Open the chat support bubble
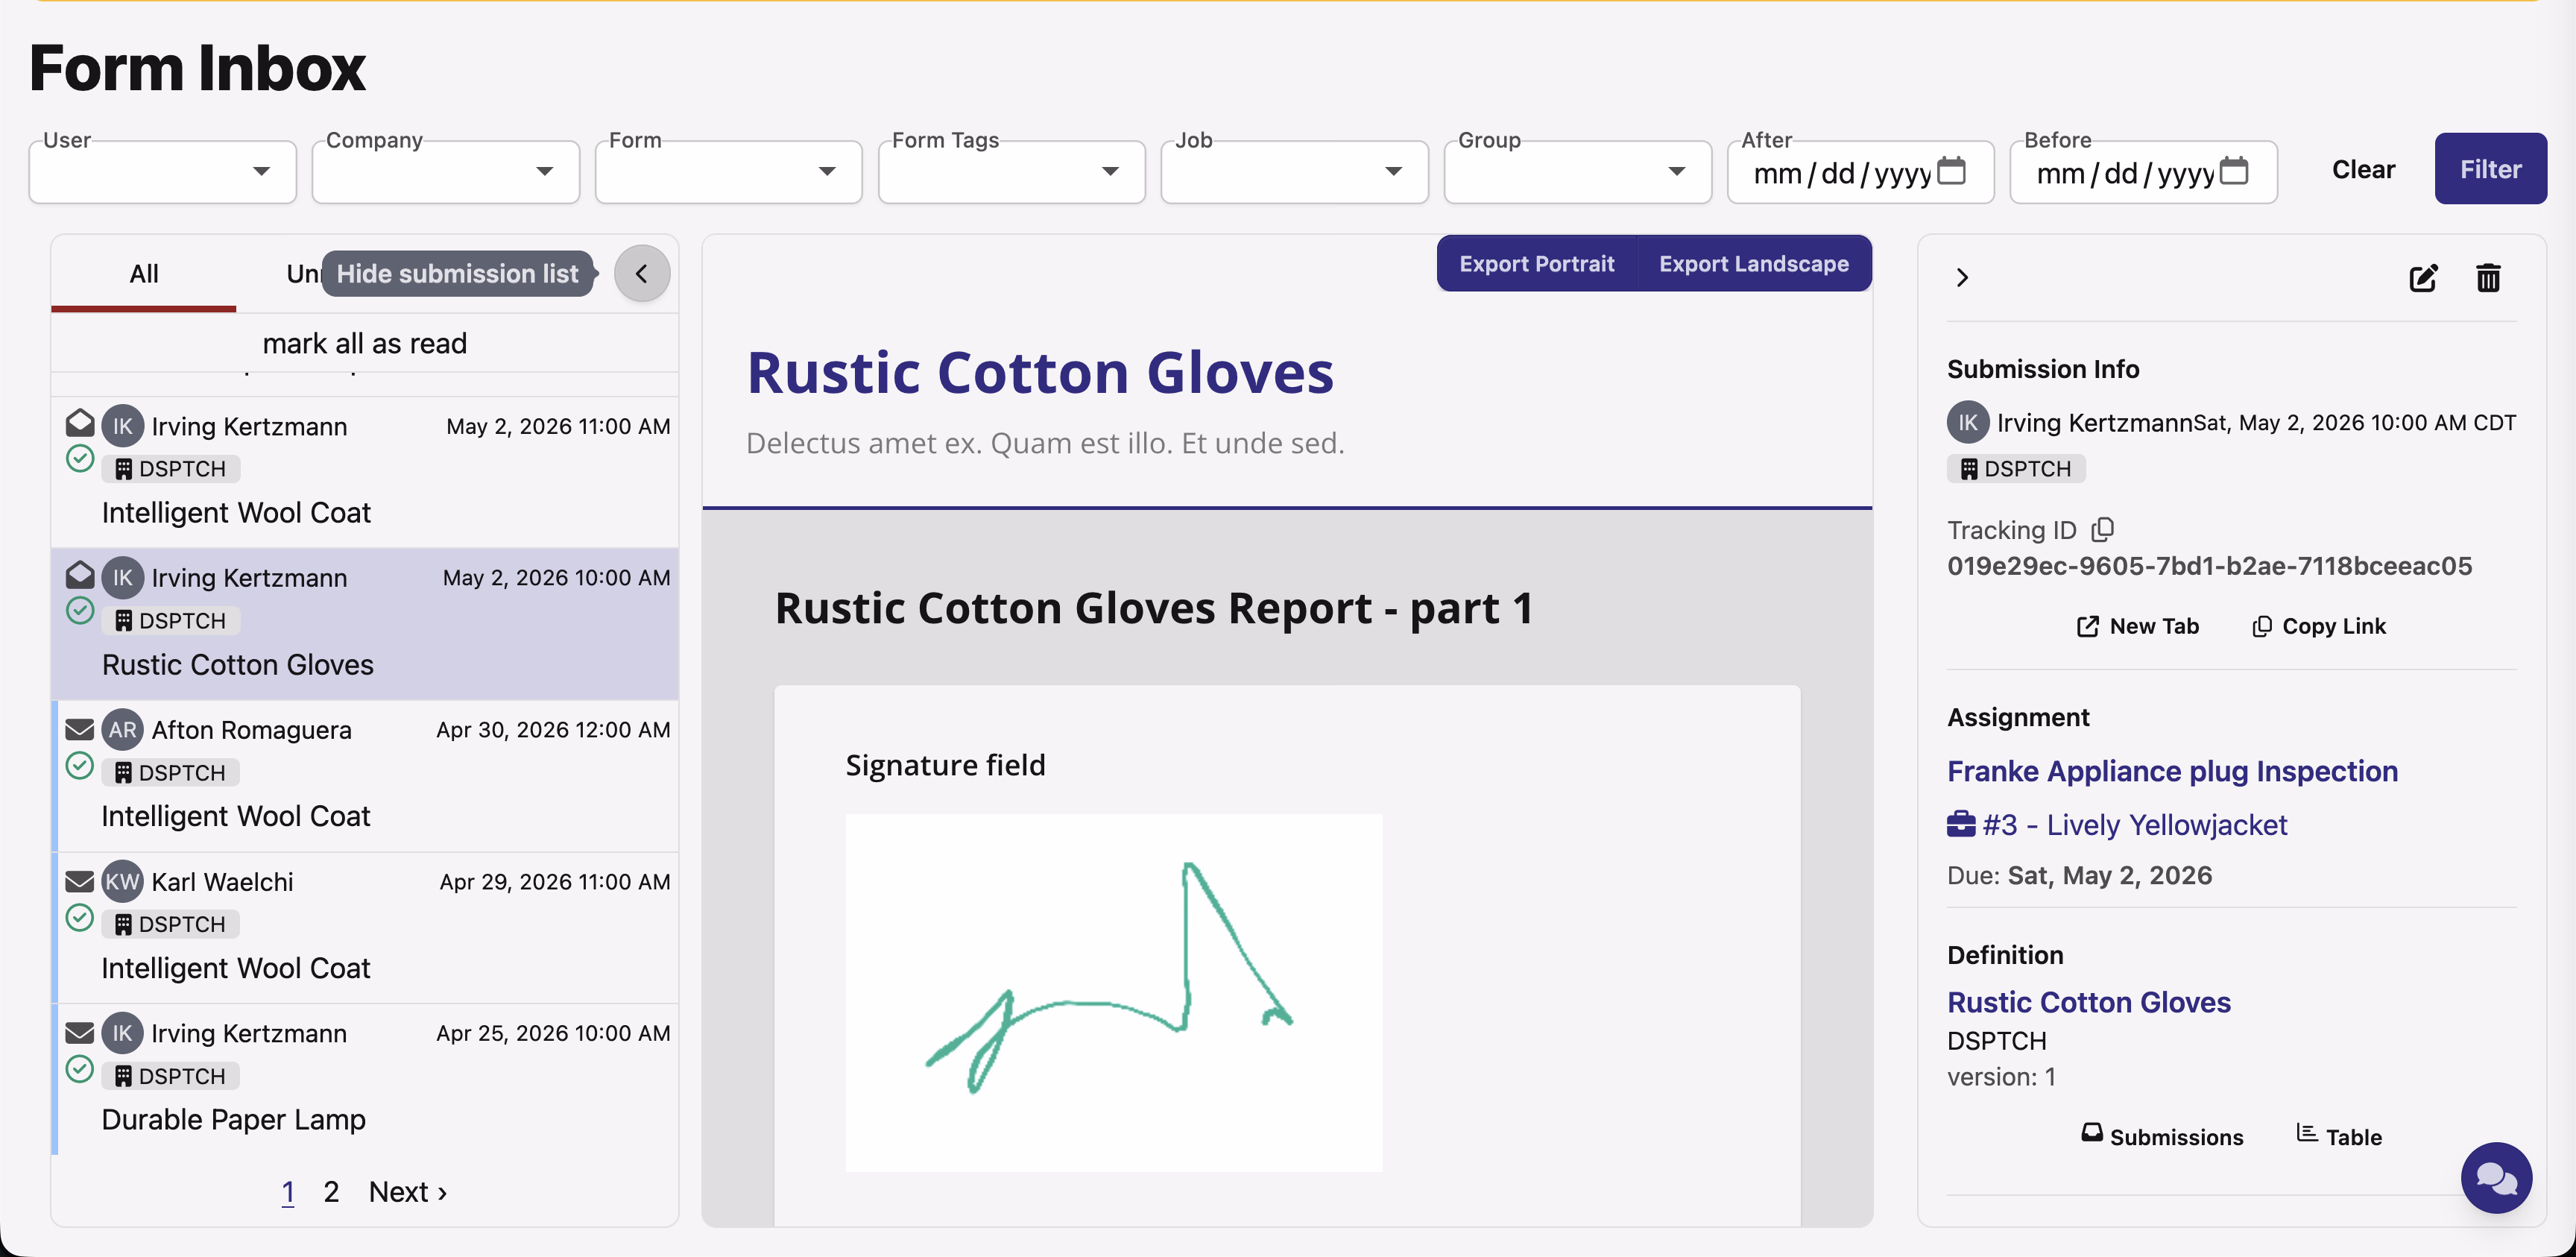Viewport: 2576px width, 1257px height. click(x=2496, y=1178)
